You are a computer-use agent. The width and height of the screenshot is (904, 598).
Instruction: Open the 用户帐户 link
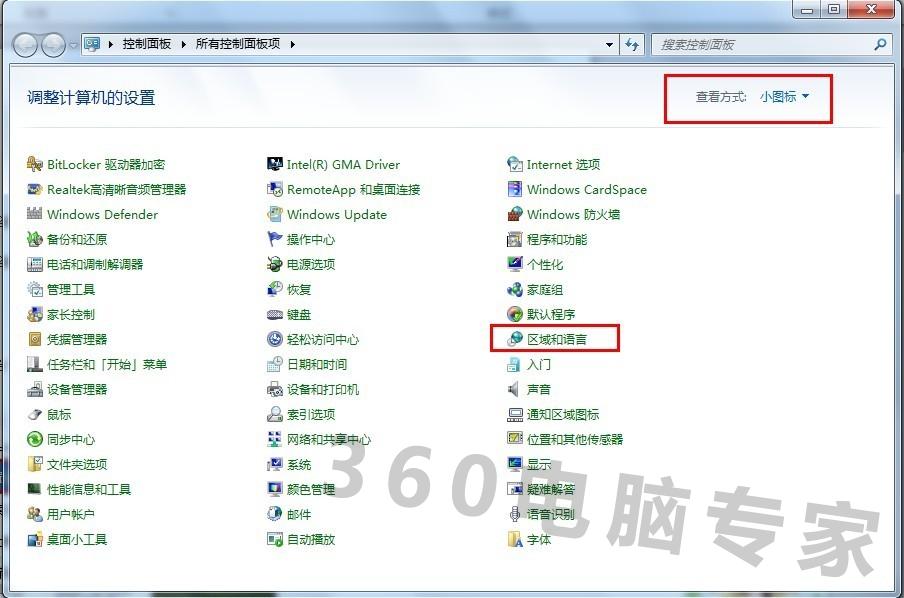[71, 514]
